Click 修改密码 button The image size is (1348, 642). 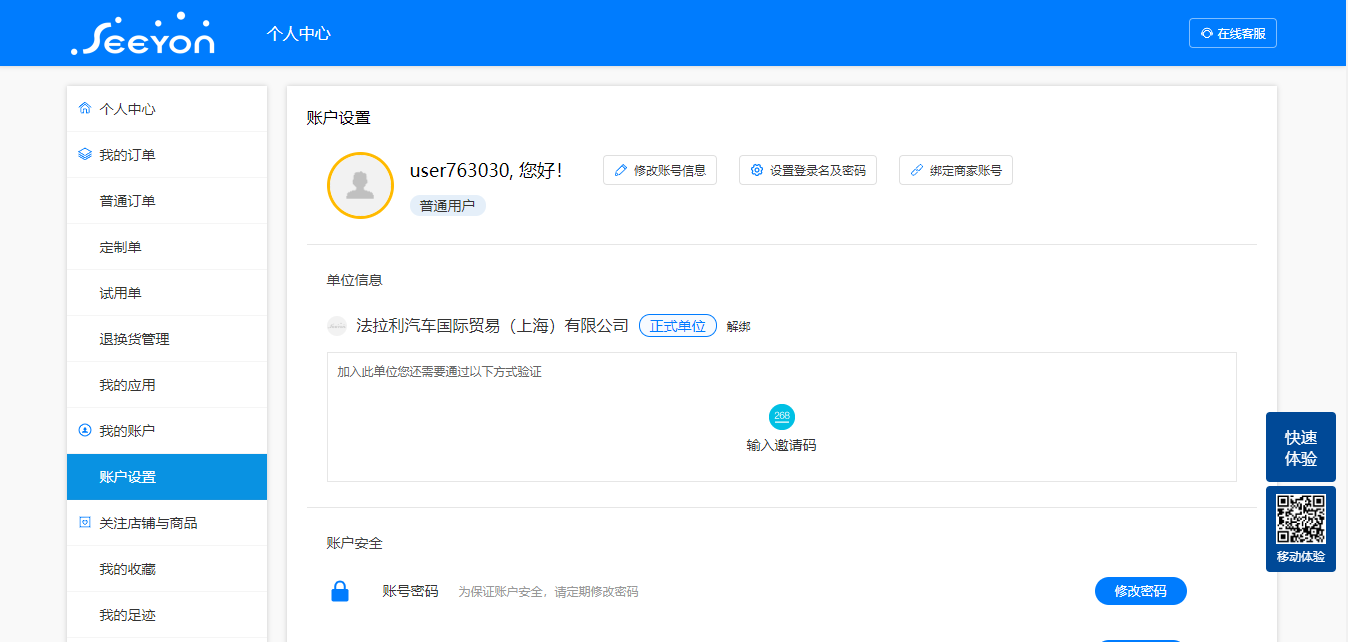1141,591
